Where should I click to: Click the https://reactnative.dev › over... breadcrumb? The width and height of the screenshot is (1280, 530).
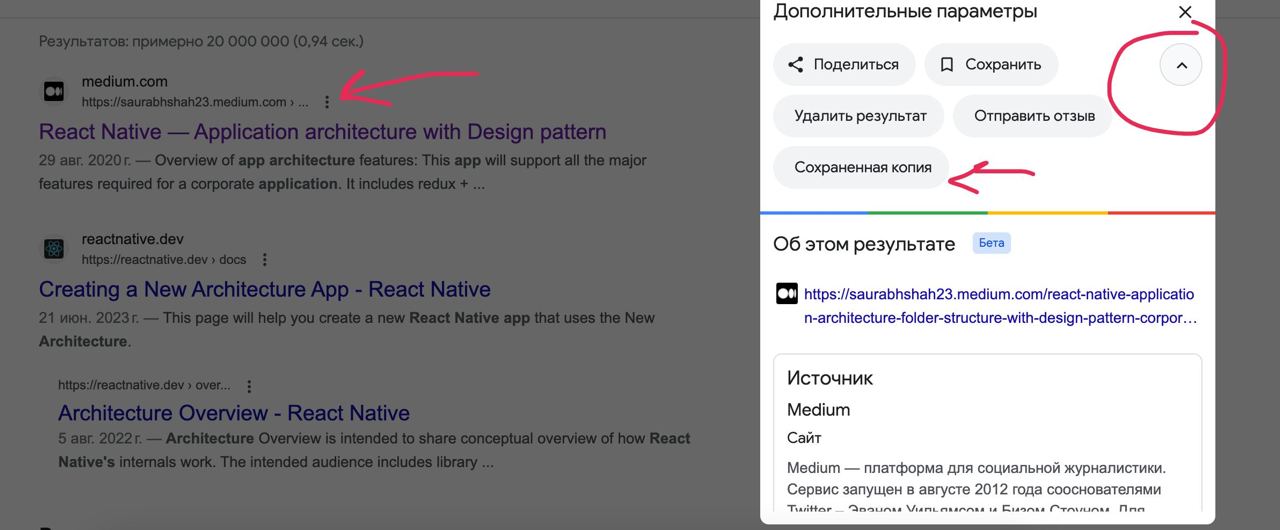144,385
